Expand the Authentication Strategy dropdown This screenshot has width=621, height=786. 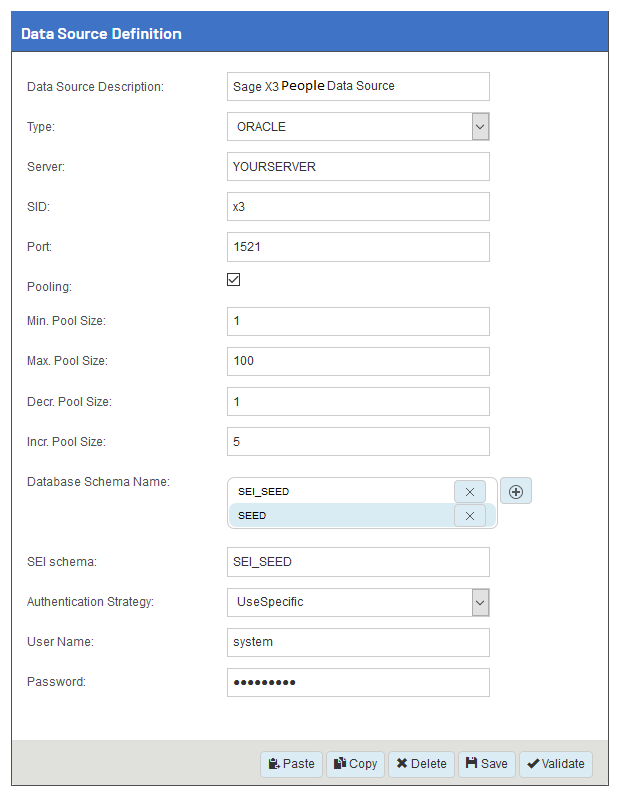click(x=358, y=602)
